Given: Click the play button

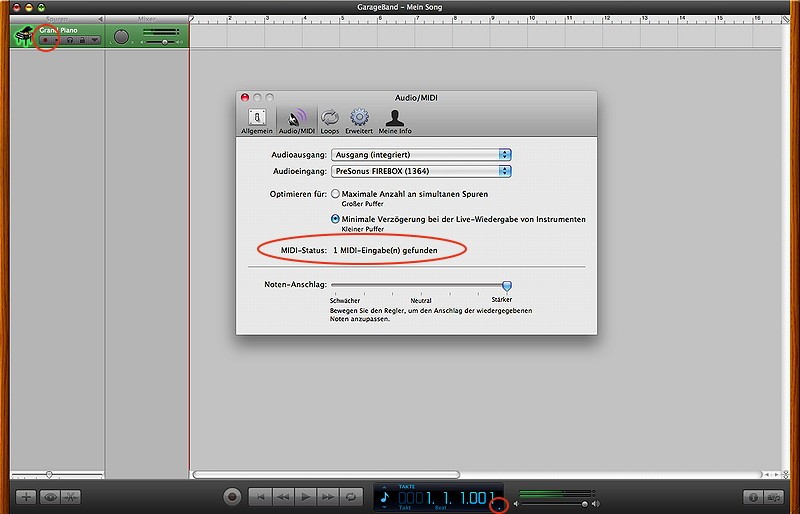Looking at the screenshot, I should tap(306, 497).
